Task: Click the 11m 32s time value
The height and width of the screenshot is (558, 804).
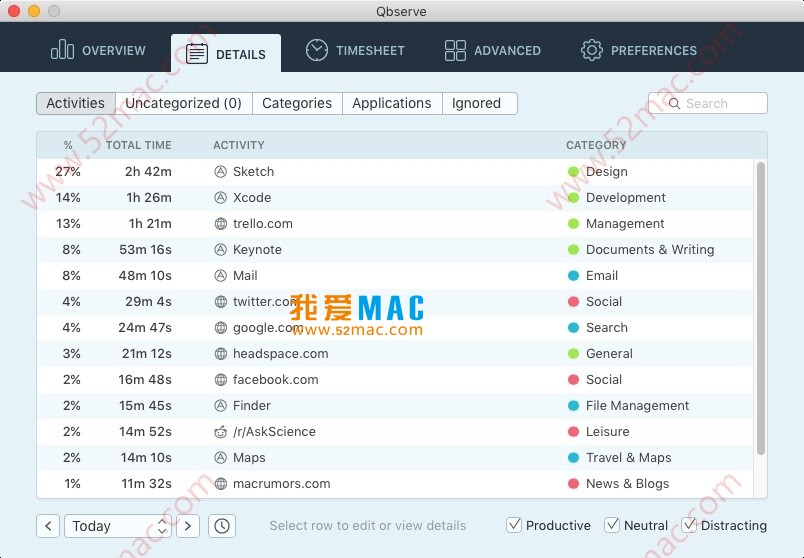Action: pos(146,484)
